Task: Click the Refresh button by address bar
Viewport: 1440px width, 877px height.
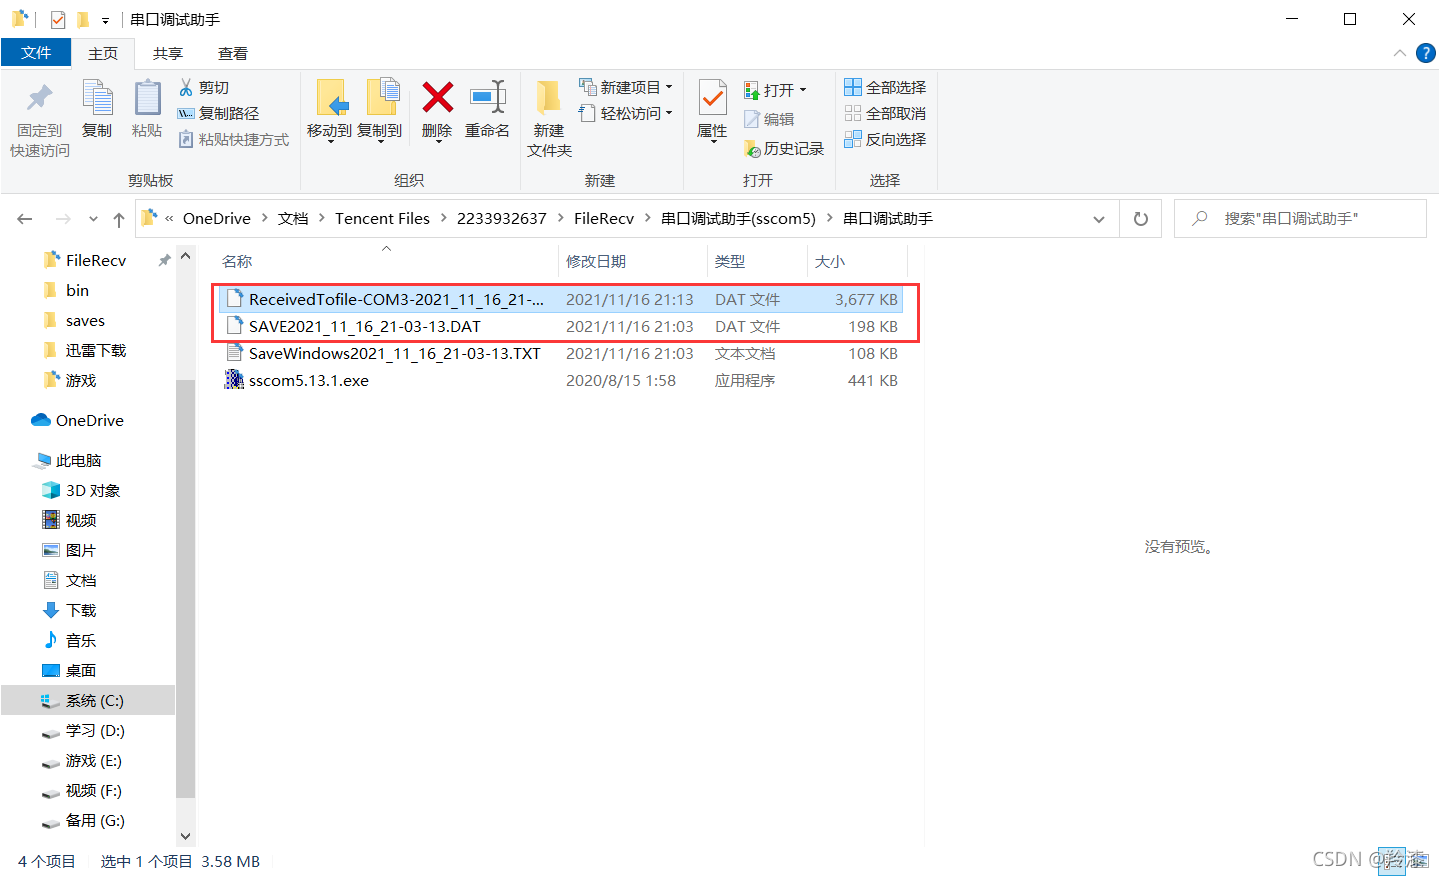Action: point(1141,219)
